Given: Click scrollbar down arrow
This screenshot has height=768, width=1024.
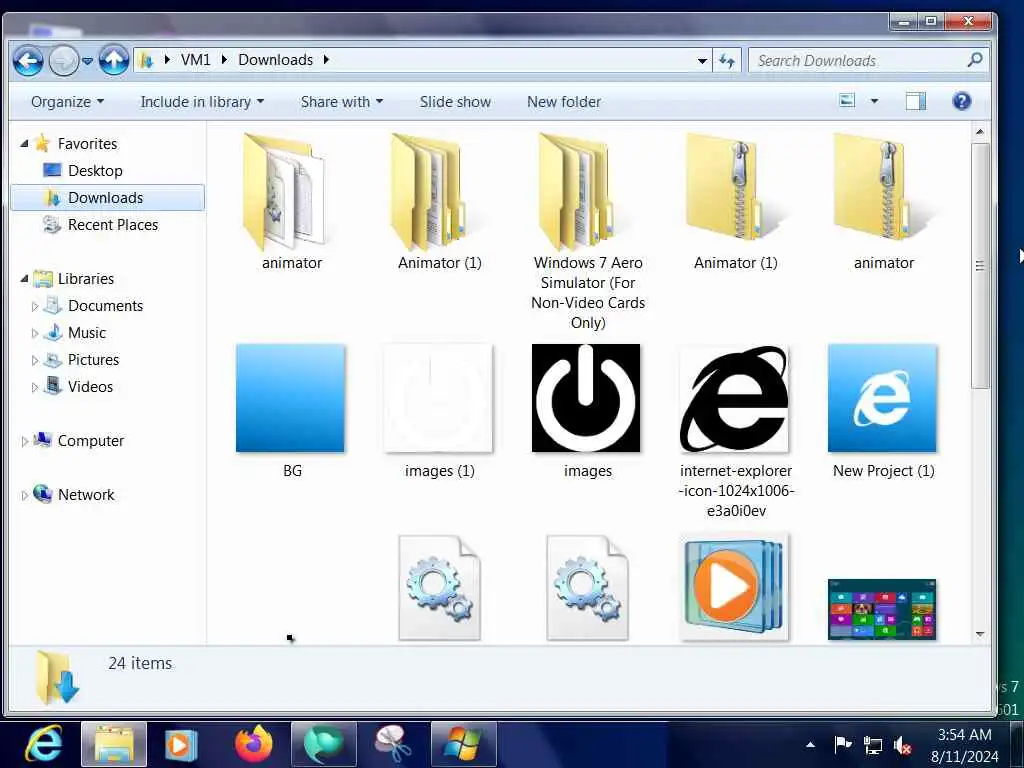Looking at the screenshot, I should click(x=980, y=634).
